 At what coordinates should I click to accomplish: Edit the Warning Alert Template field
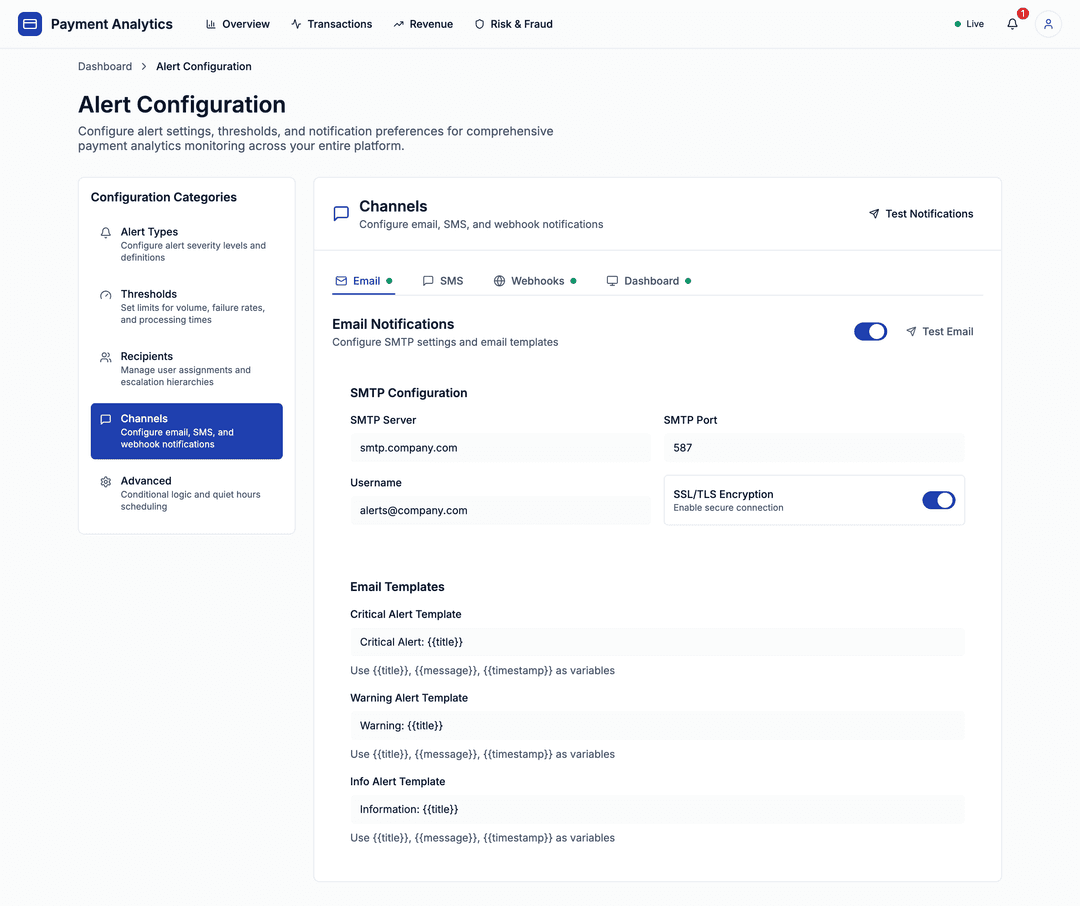click(657, 725)
